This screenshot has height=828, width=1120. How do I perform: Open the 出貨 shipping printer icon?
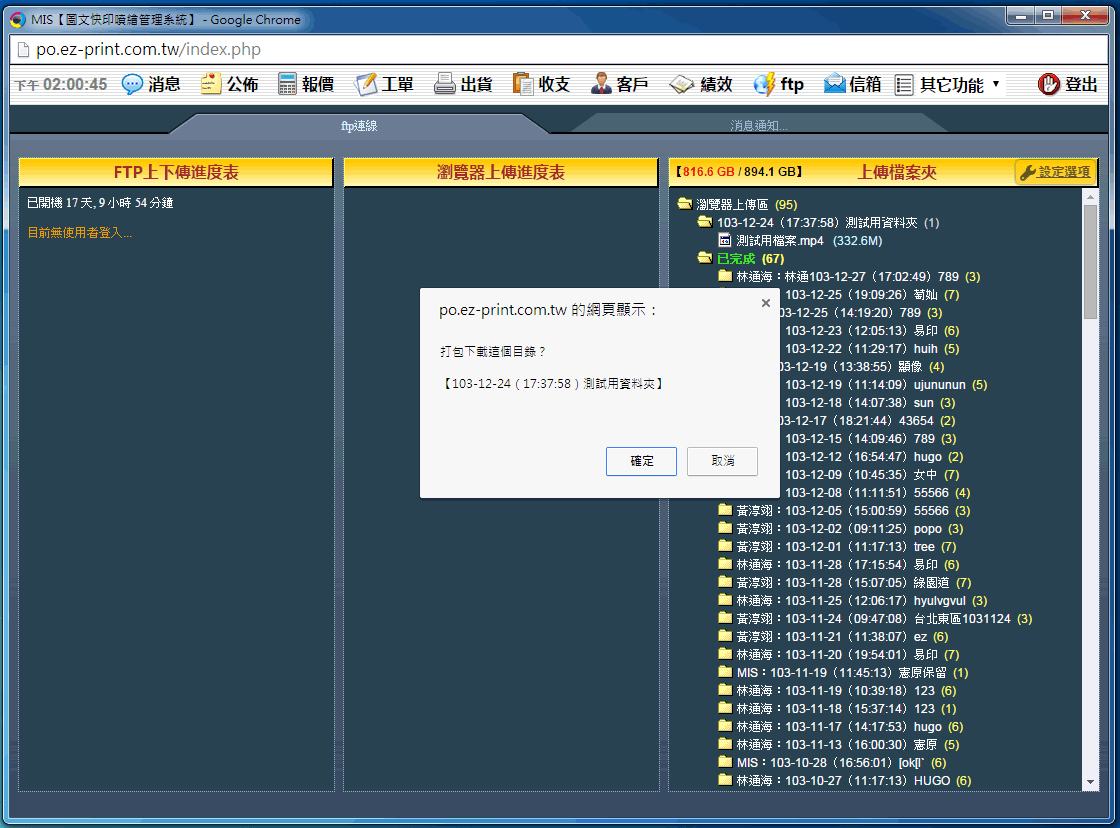[x=445, y=85]
